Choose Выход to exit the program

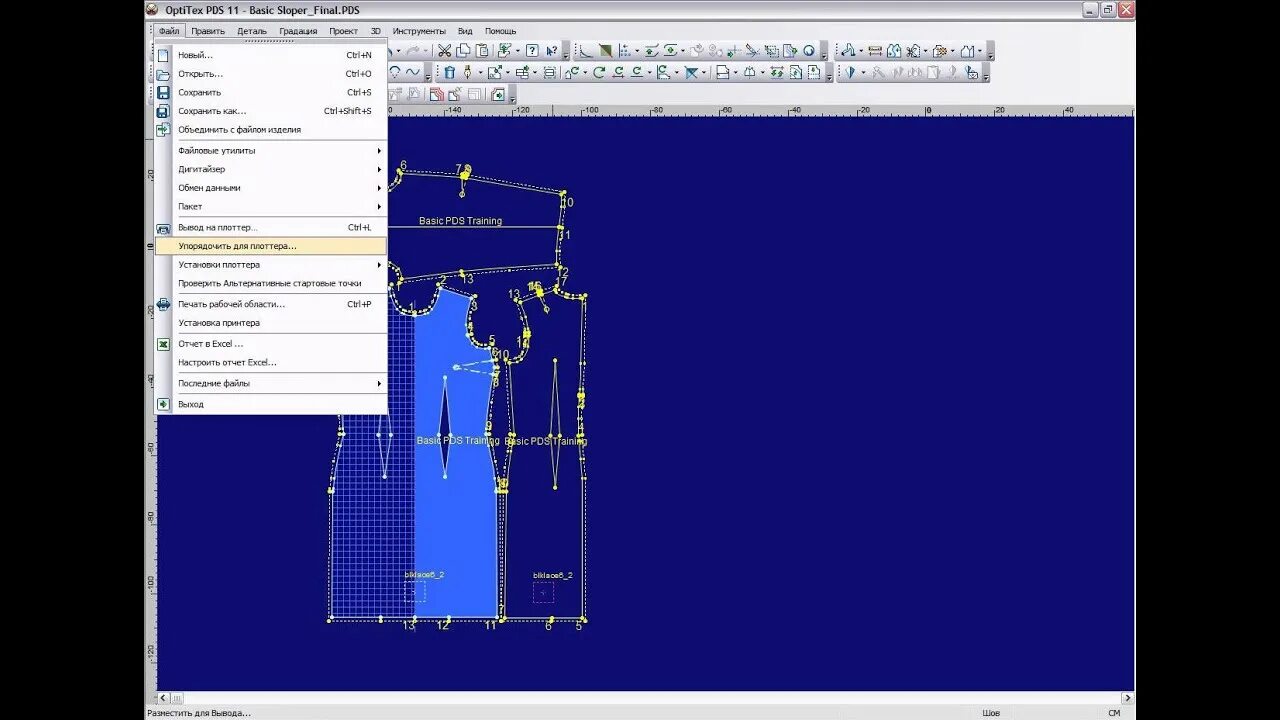coord(271,404)
